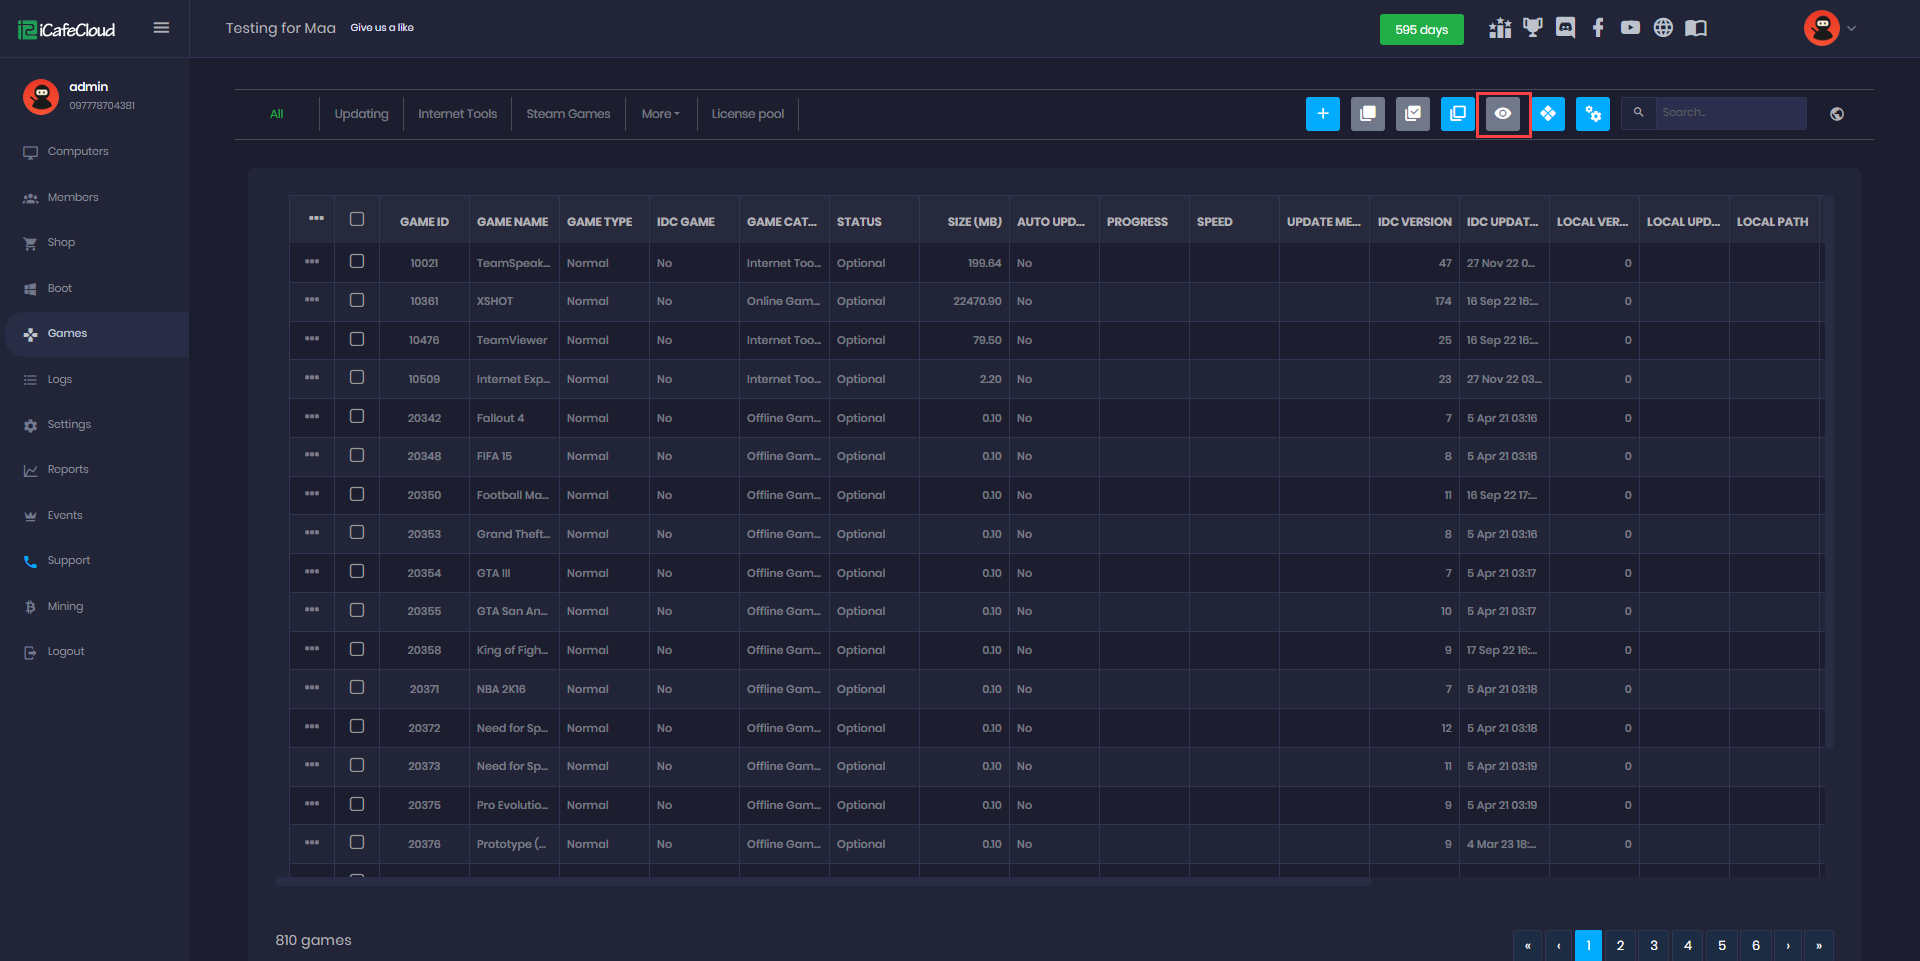
Task: Open the YouTube icon in header
Action: click(1630, 28)
